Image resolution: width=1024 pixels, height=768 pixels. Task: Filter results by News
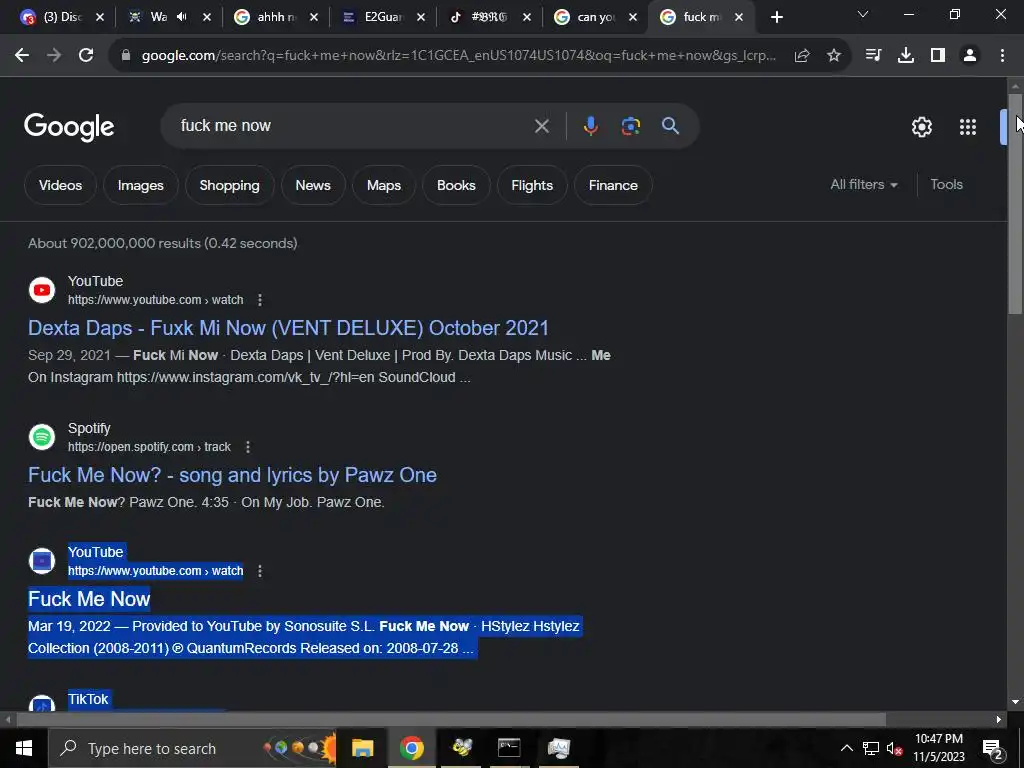click(x=313, y=185)
